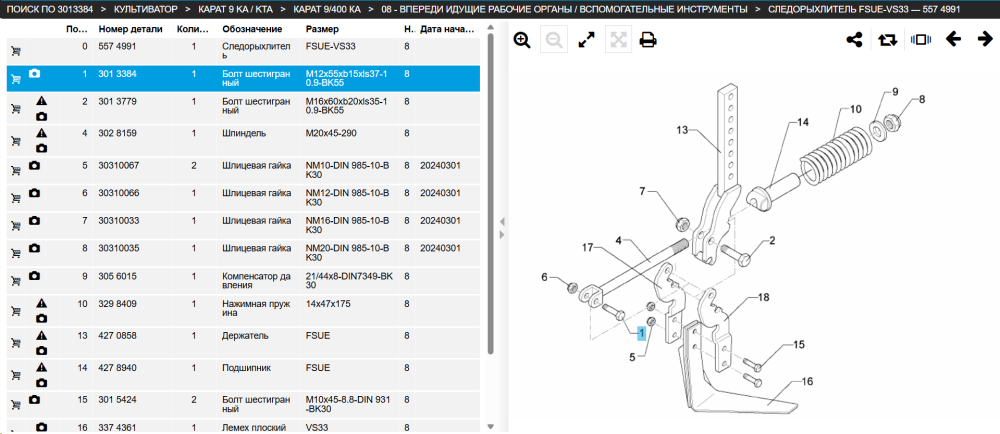Viewport: 1000px width, 434px height.
Task: Select row for part 329 8409
Action: pos(244,312)
